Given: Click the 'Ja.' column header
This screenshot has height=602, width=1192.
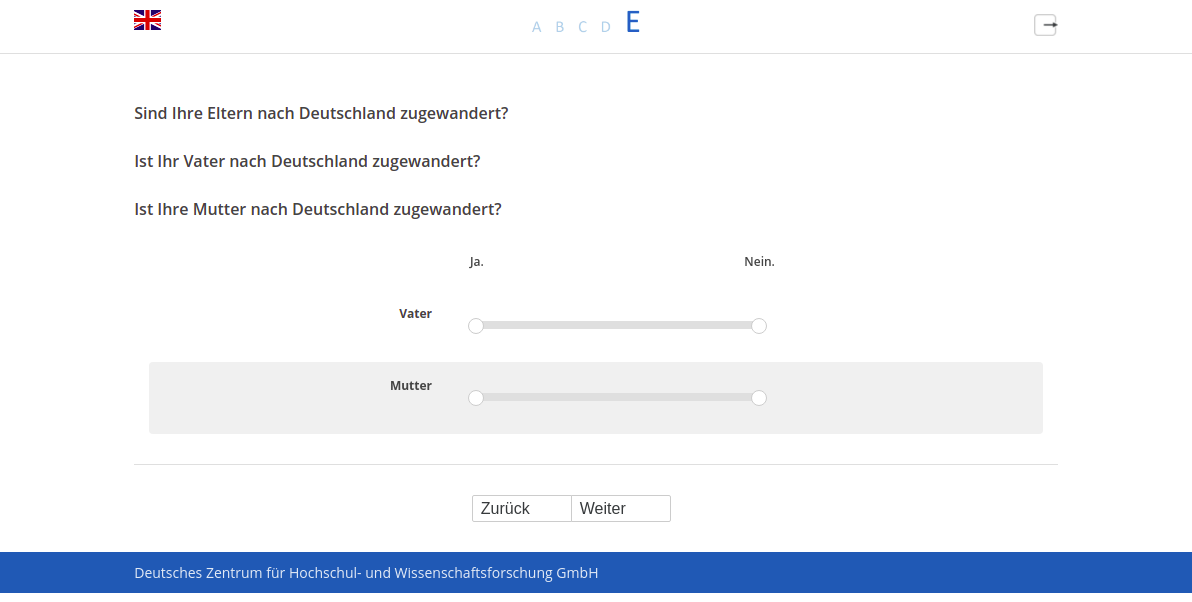Looking at the screenshot, I should [477, 261].
